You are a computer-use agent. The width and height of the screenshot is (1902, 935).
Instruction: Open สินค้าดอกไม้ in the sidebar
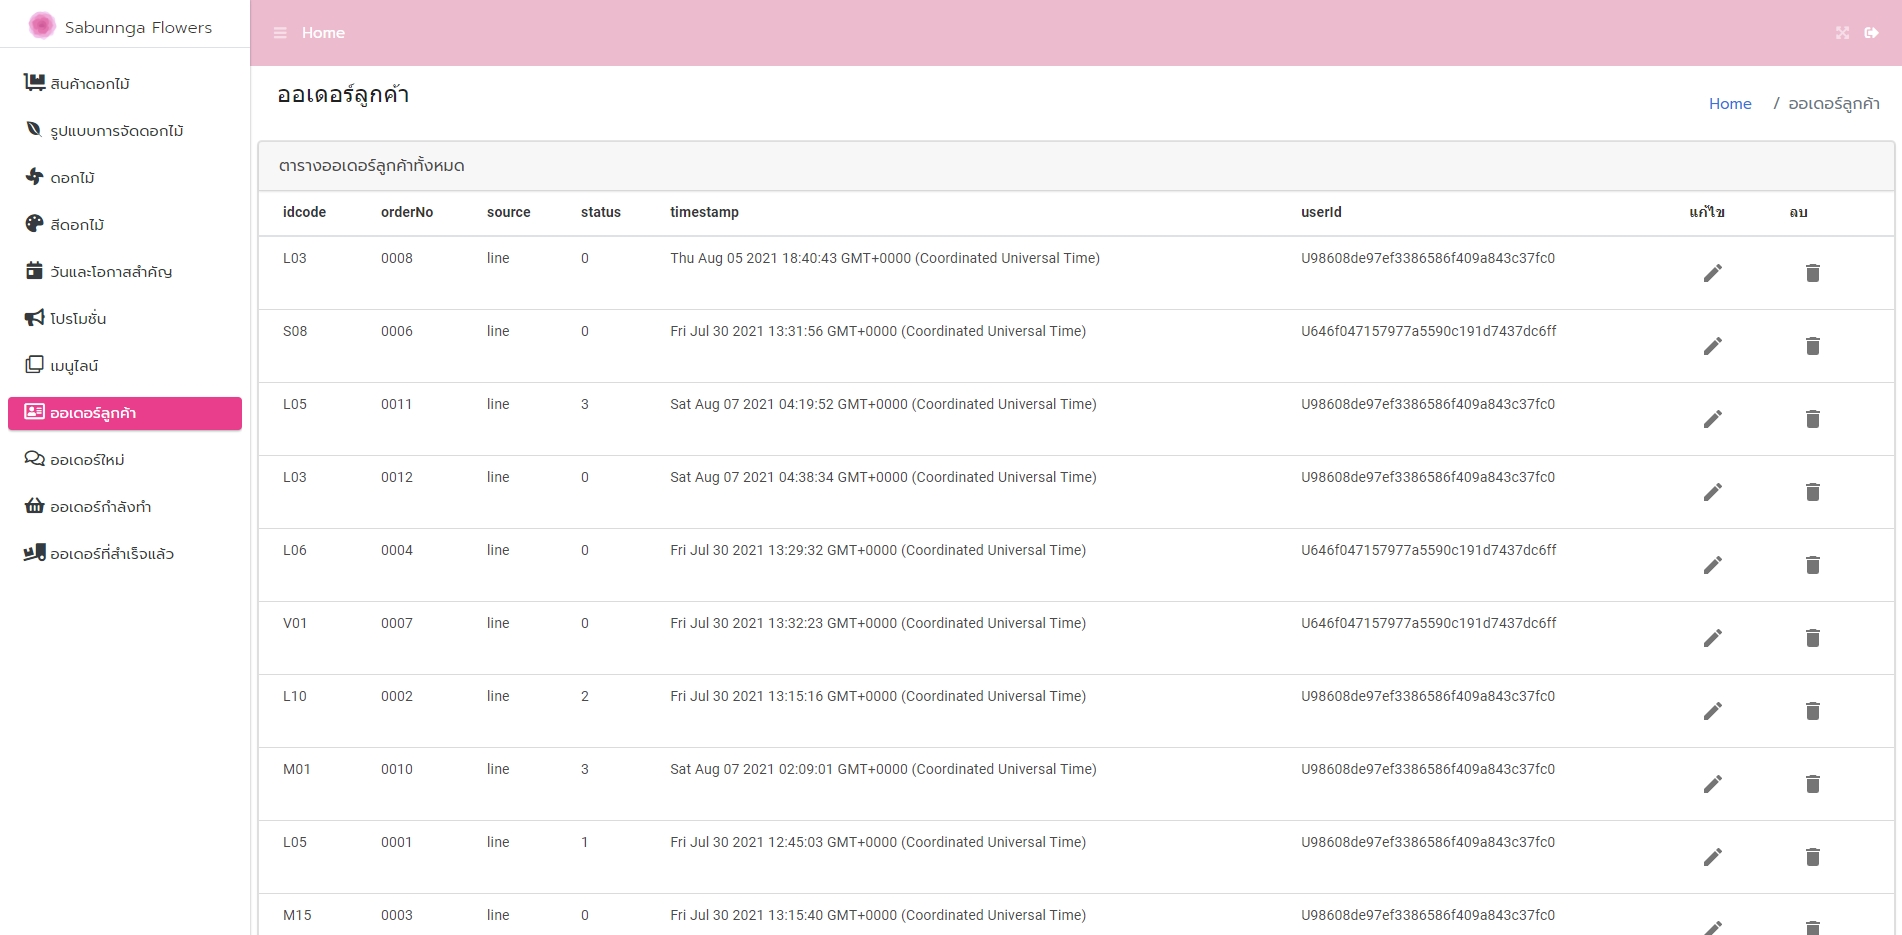pyautogui.click(x=125, y=83)
